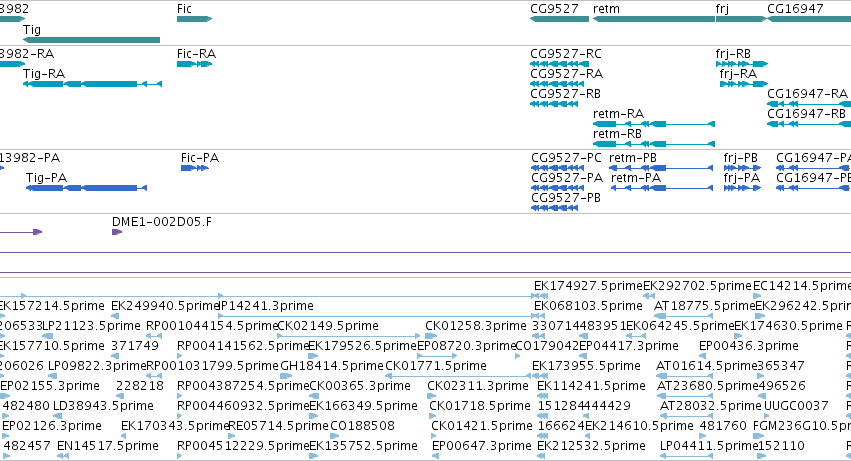Select EST LP21123.5prime
The width and height of the screenshot is (851, 461).
pos(91,326)
